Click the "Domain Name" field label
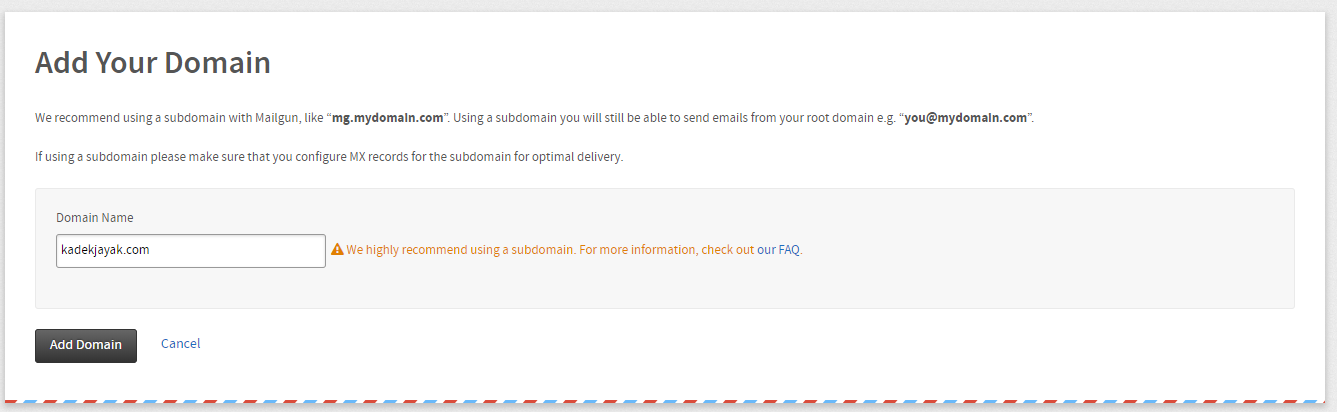Screen dimensions: 1337x412 tap(94, 218)
